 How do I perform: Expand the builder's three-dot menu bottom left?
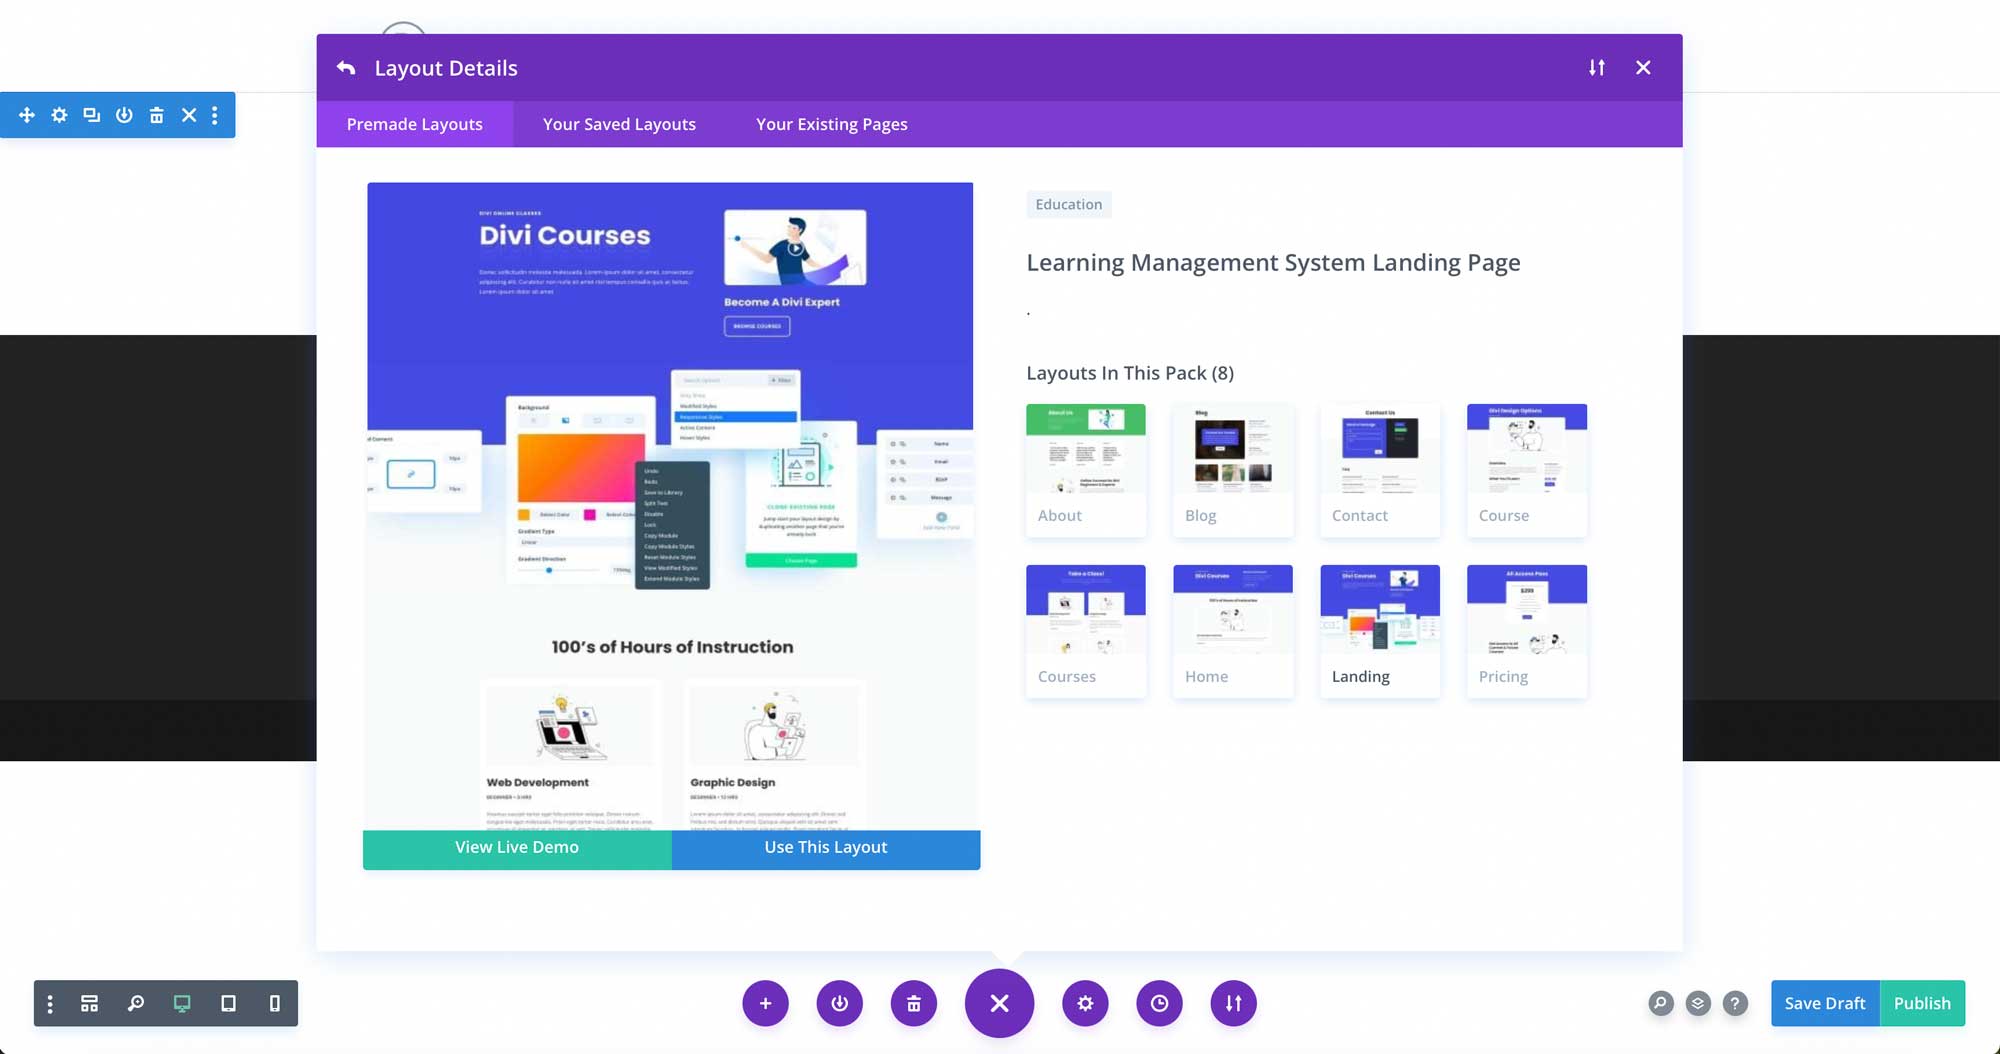[50, 1003]
